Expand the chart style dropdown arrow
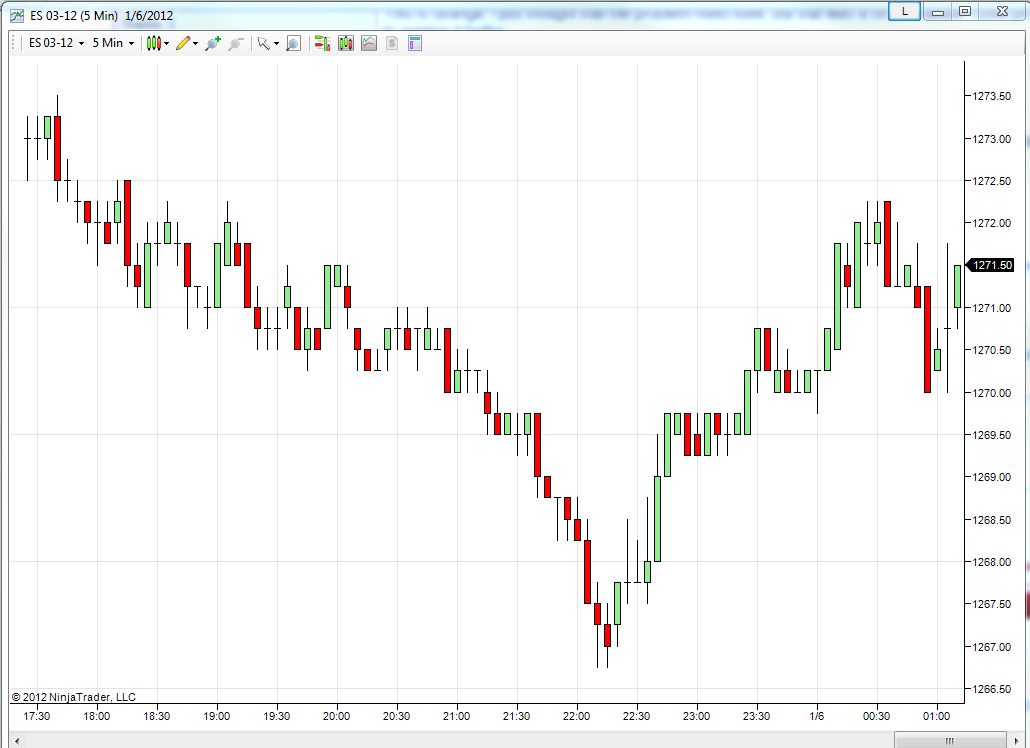This screenshot has height=748, width=1030. click(166, 44)
